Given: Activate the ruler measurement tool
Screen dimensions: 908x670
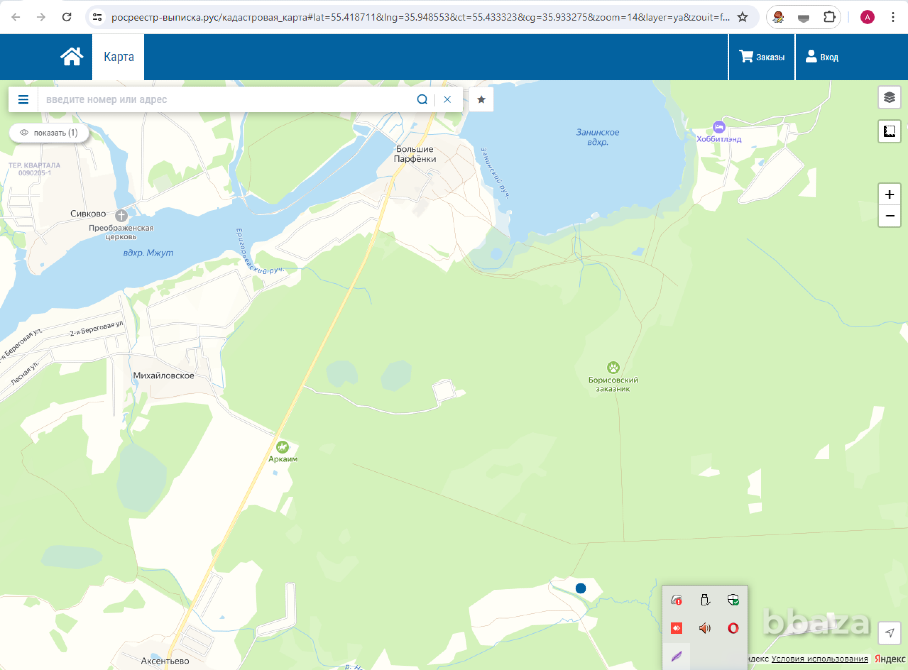Looking at the screenshot, I should 889,131.
